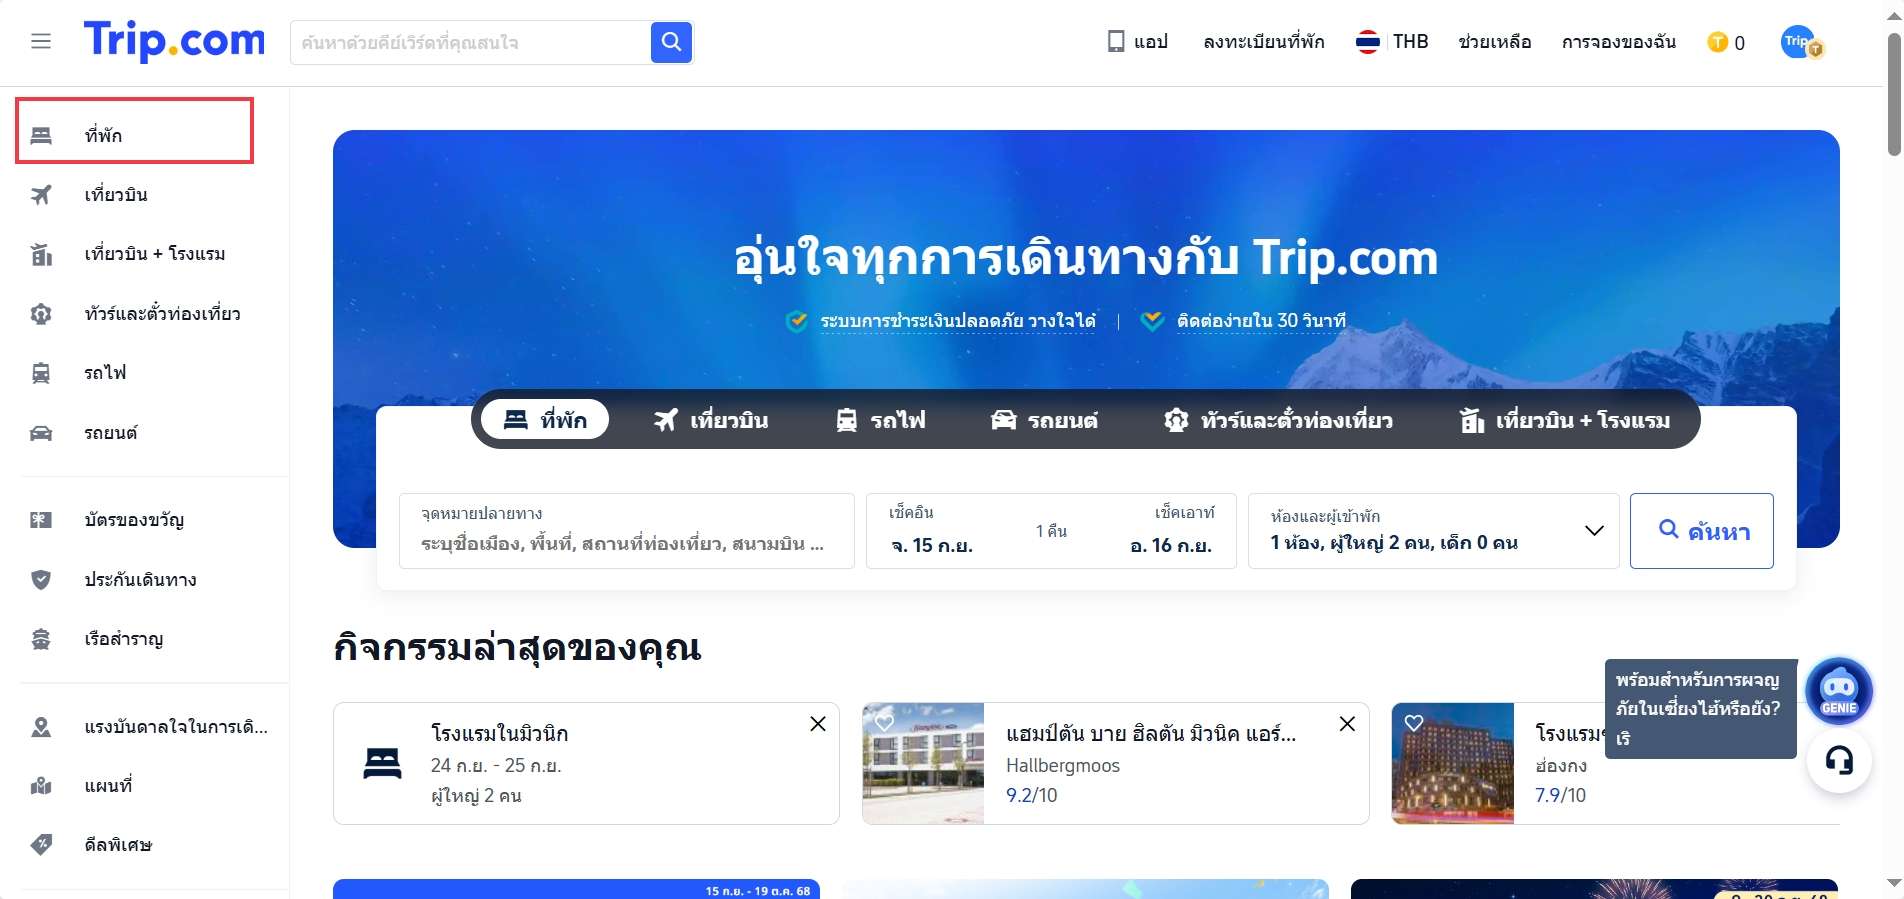This screenshot has height=899, width=1904.
Task: Open the Hong Kong hotel thumbnail
Action: coord(1453,764)
